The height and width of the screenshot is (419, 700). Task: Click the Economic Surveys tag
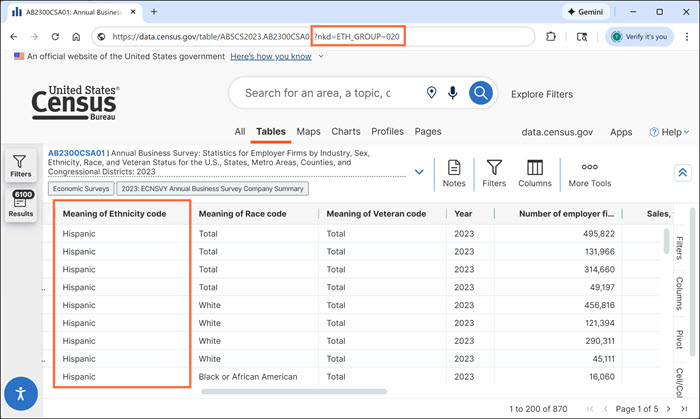coord(81,189)
